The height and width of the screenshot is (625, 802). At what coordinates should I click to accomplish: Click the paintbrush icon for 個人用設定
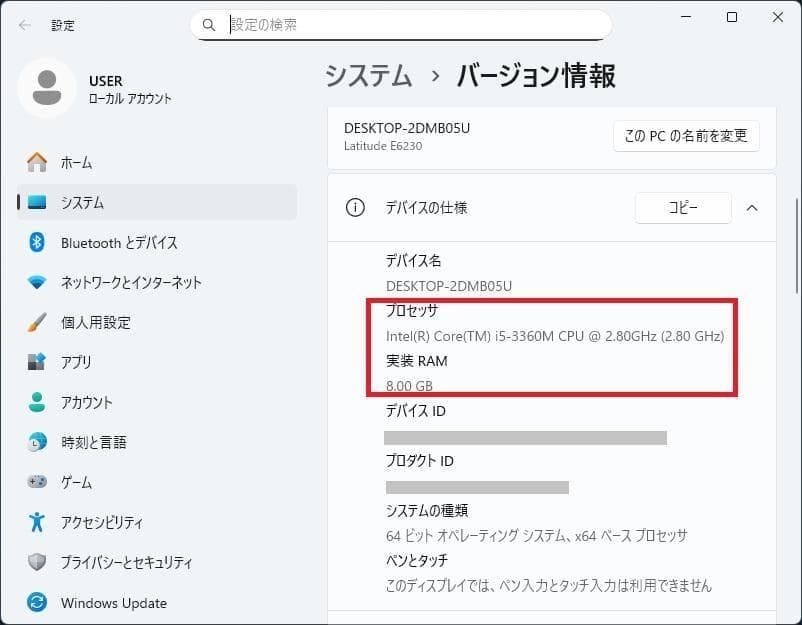(x=37, y=322)
